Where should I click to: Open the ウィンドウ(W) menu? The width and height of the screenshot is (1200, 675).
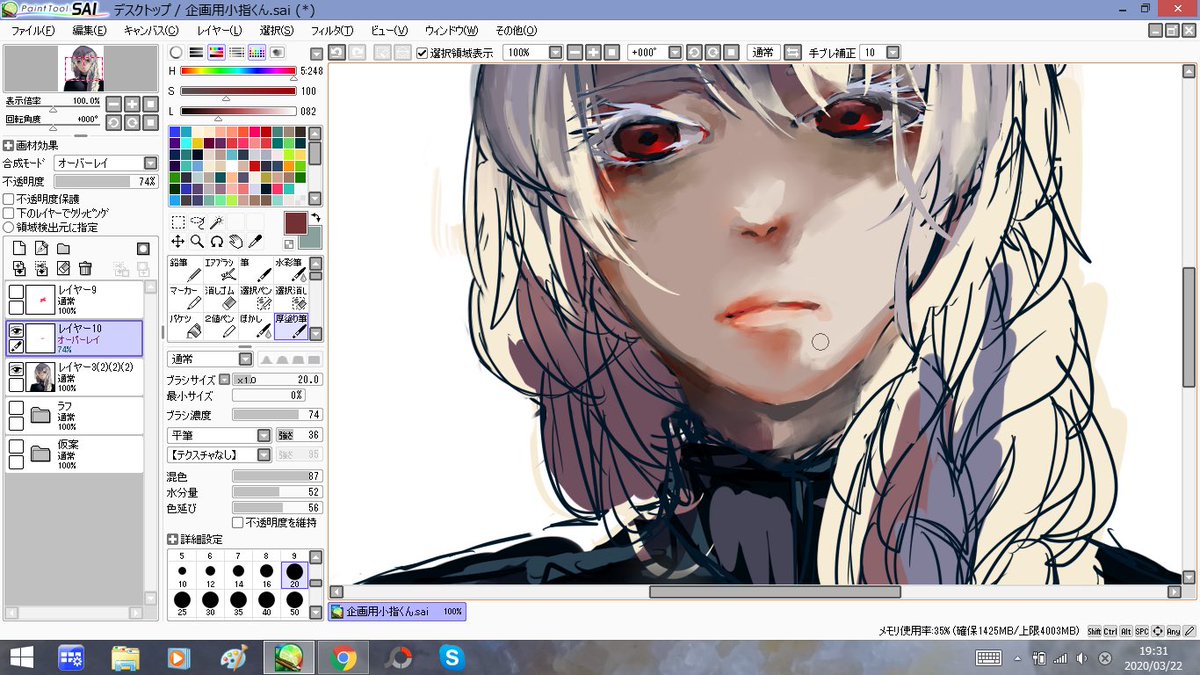451,31
